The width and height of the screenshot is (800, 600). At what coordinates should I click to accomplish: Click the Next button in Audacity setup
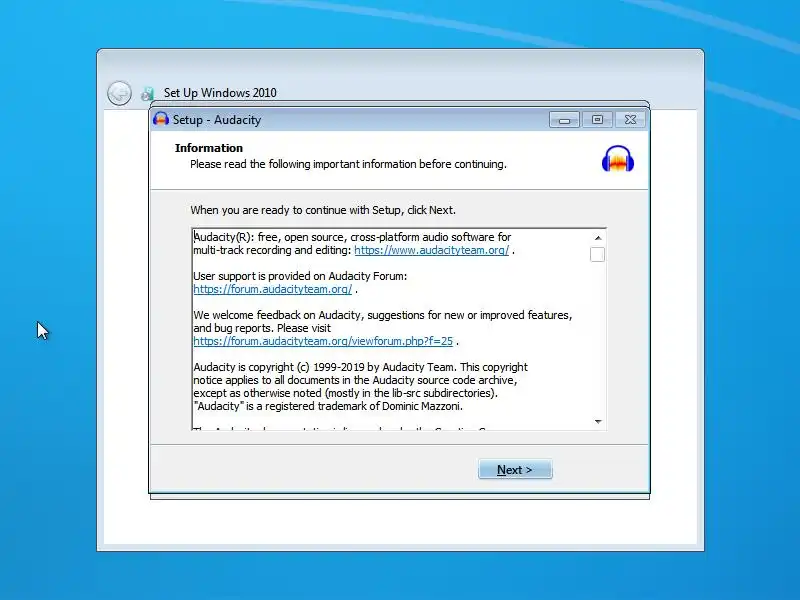click(x=515, y=469)
